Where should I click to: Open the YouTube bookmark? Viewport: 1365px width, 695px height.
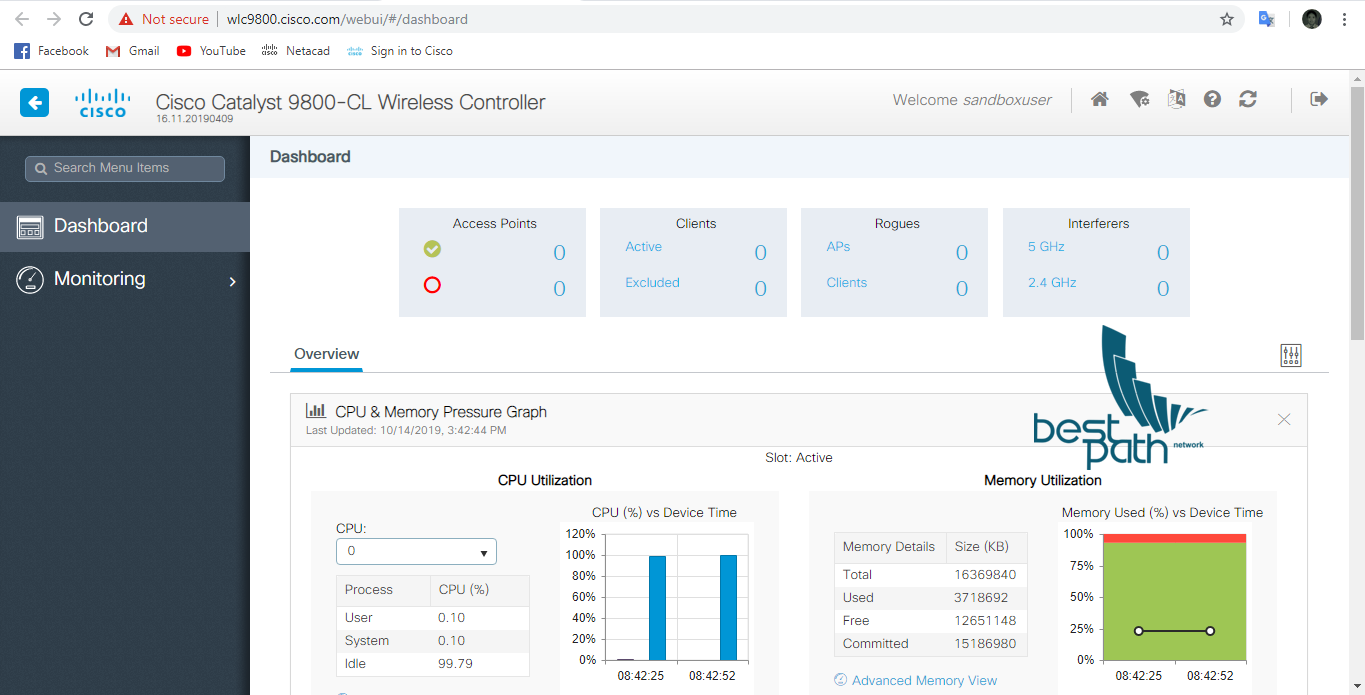click(211, 51)
